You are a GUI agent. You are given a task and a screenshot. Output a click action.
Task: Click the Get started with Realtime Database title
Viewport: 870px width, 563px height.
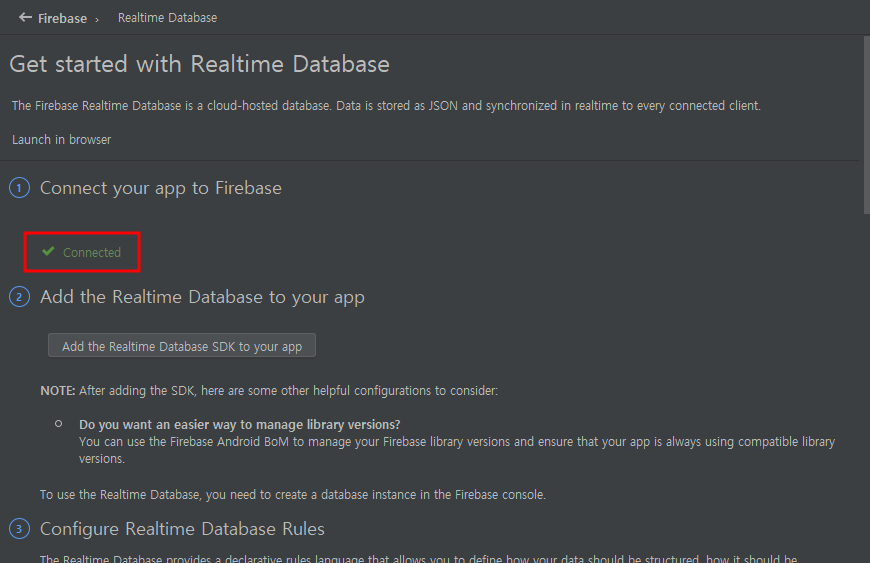(x=200, y=64)
